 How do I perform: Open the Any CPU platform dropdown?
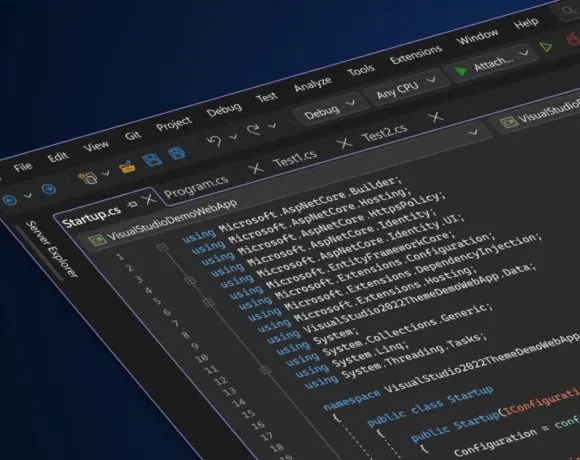(x=406, y=86)
